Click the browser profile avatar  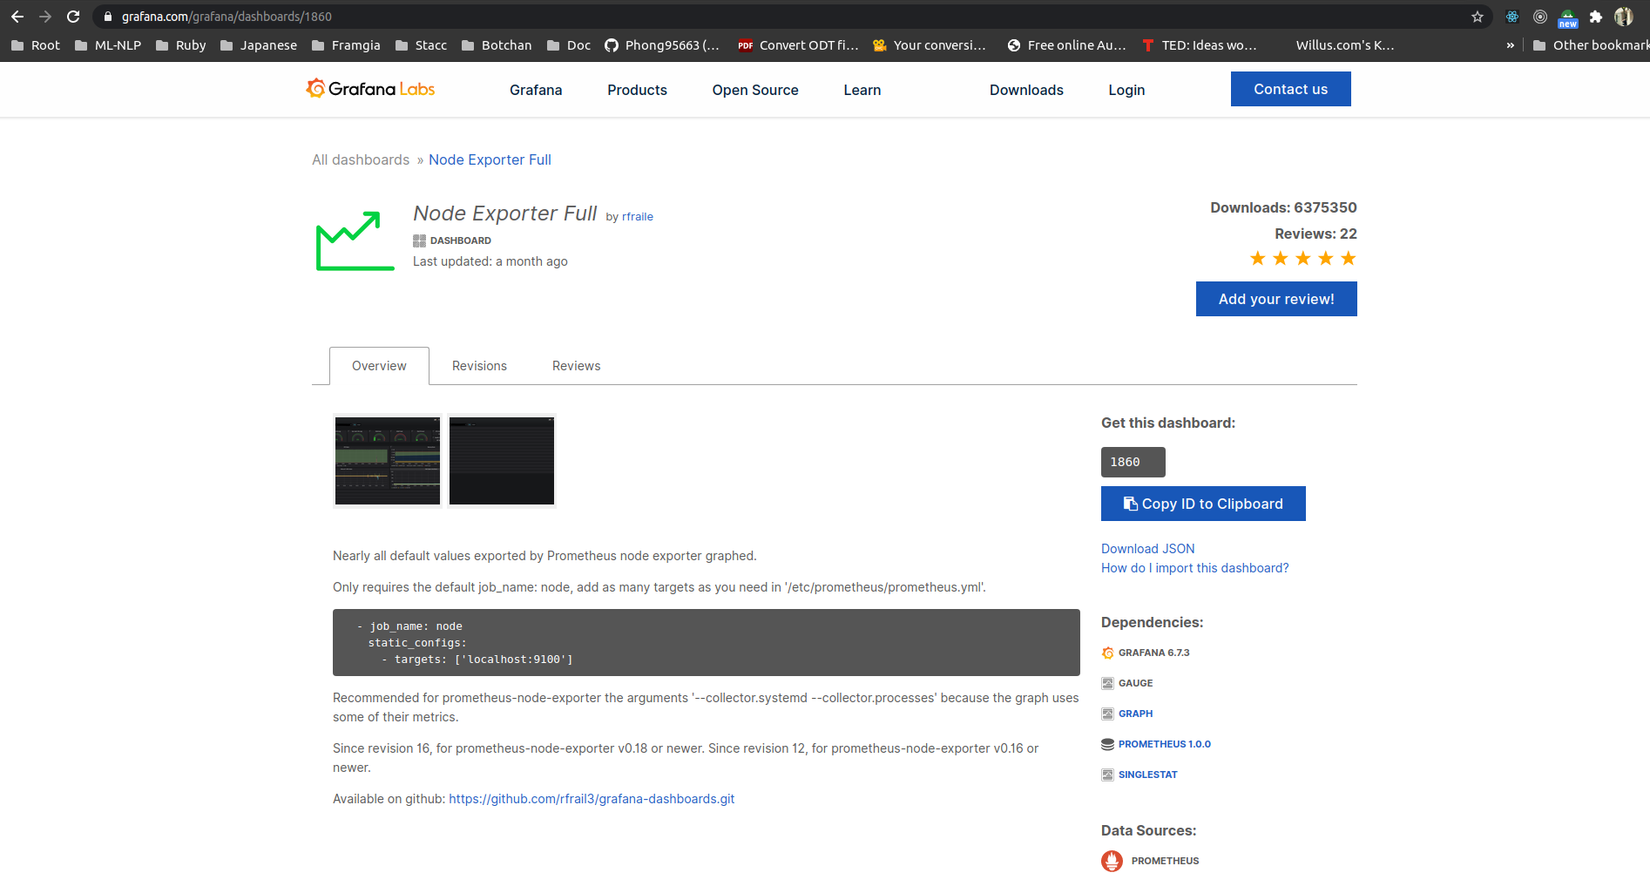pos(1624,16)
